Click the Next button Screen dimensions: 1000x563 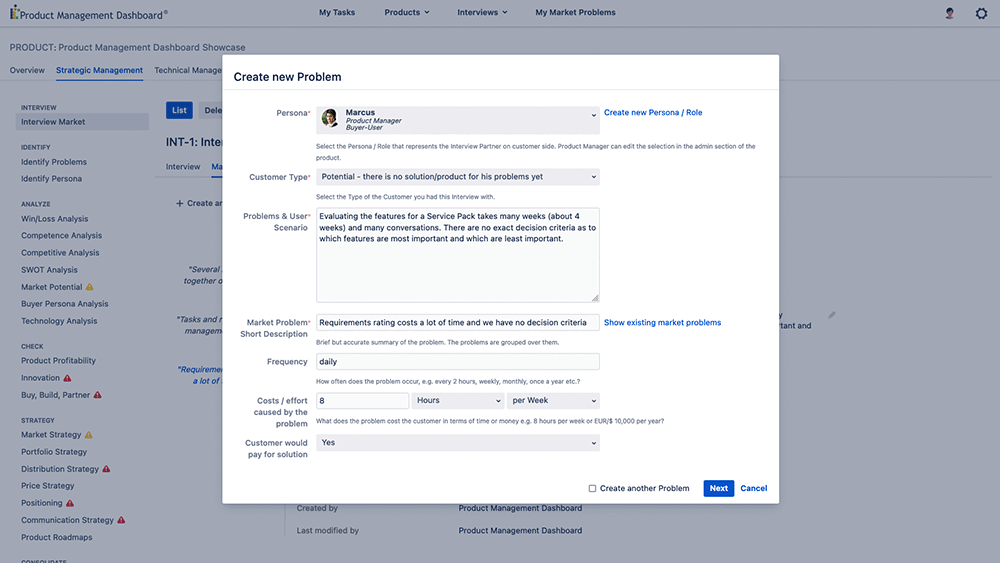pyautogui.click(x=719, y=488)
